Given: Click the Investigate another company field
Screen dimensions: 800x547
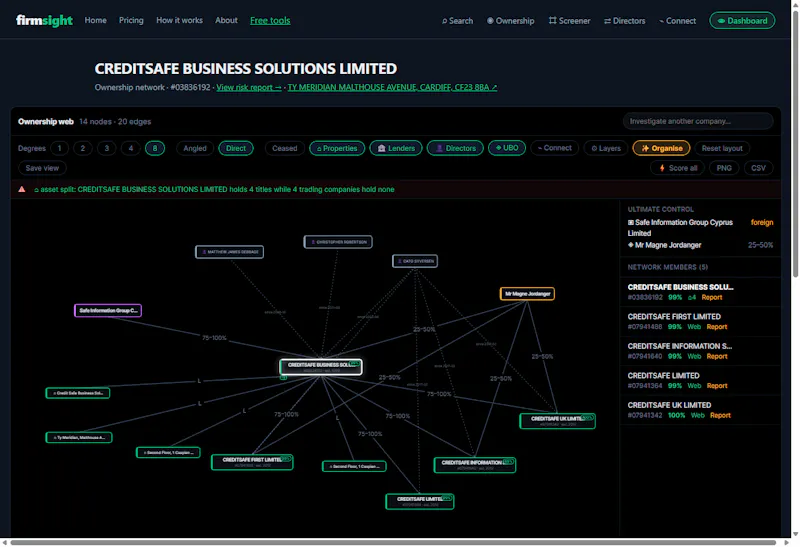Looking at the screenshot, I should (x=697, y=121).
